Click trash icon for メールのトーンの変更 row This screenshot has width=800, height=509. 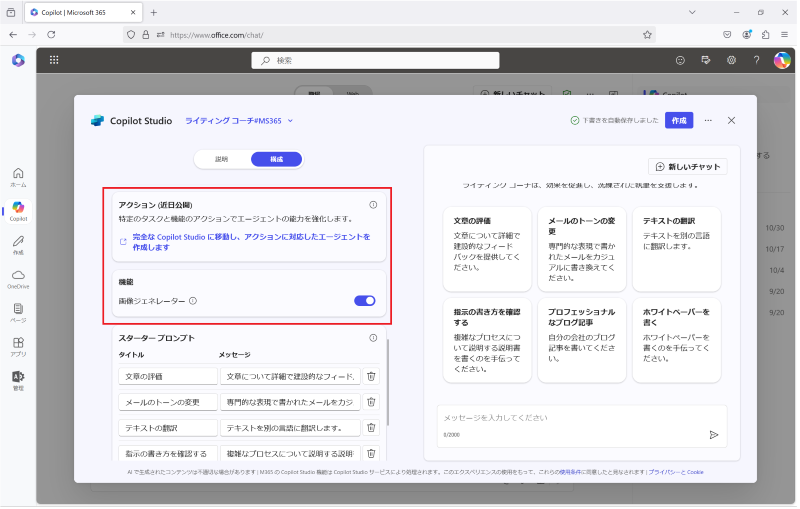point(372,403)
